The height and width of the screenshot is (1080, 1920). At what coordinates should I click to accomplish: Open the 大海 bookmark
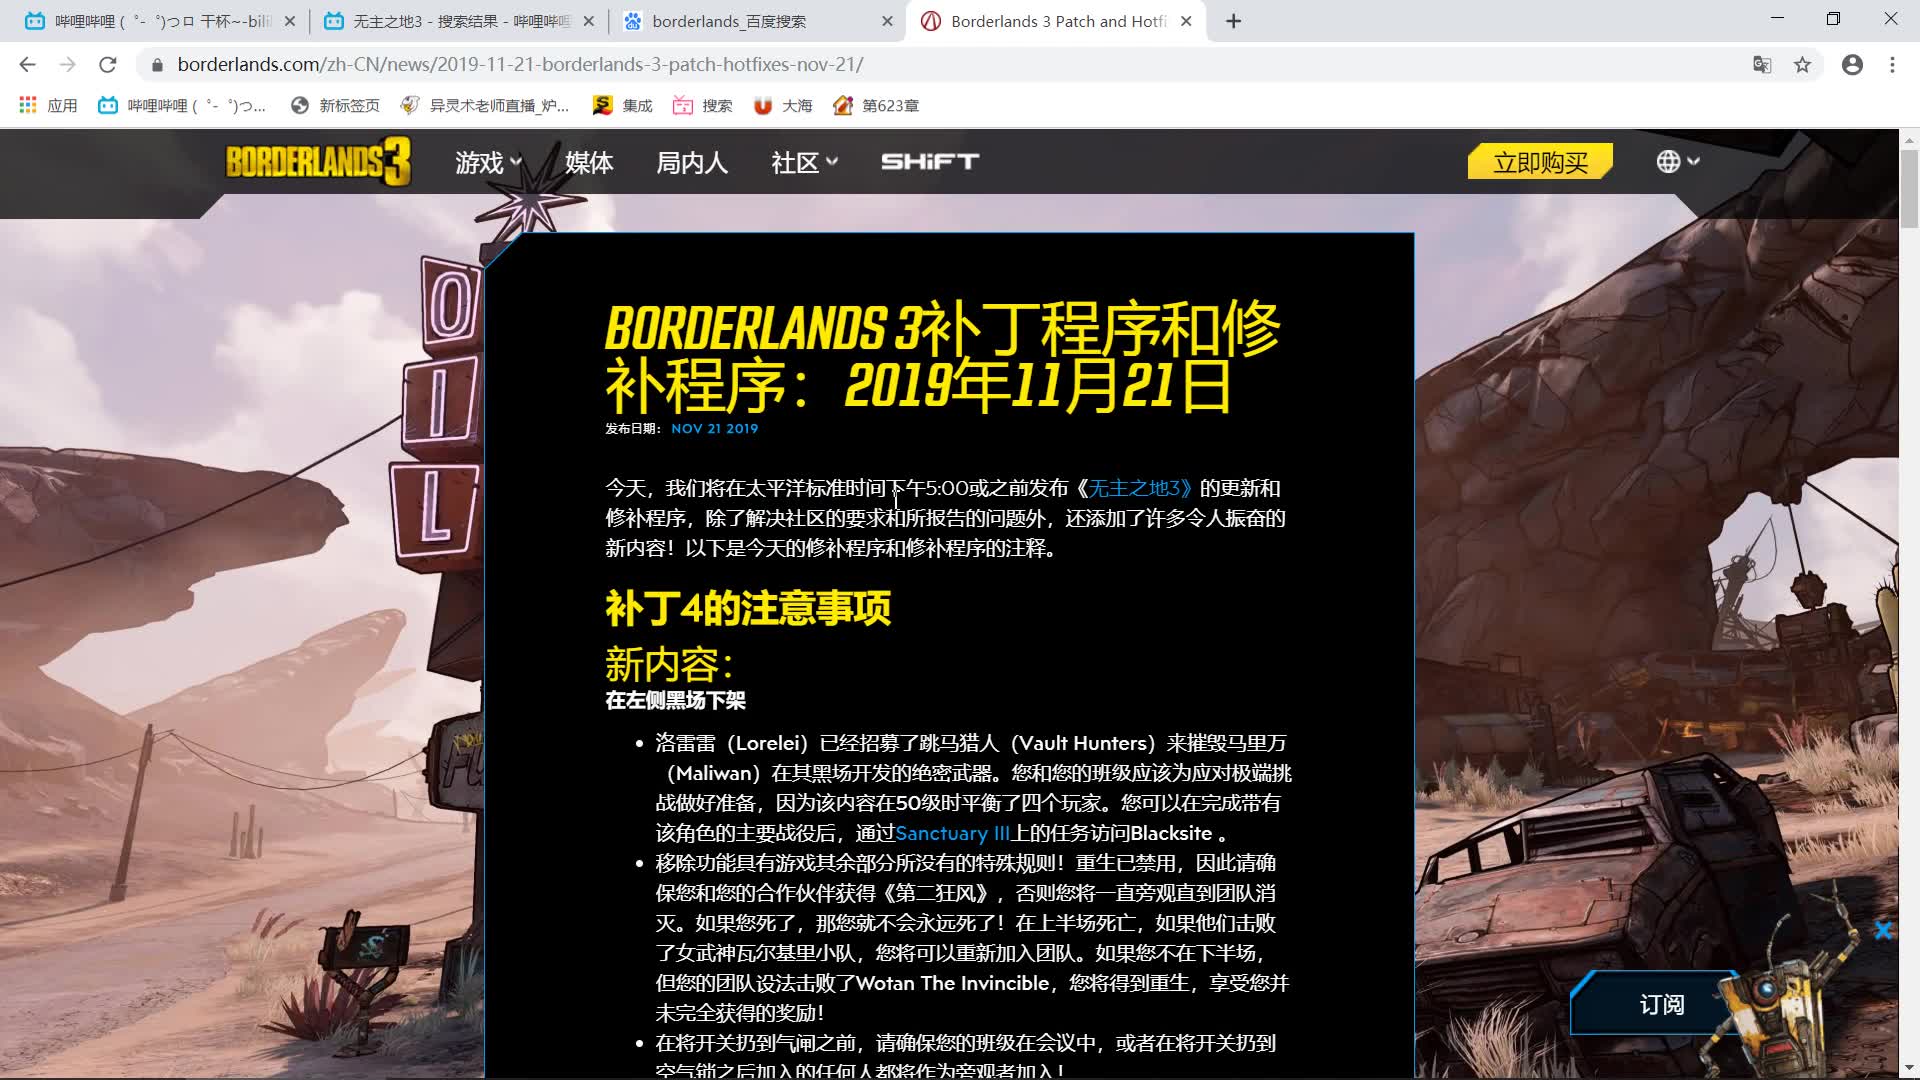[782, 105]
